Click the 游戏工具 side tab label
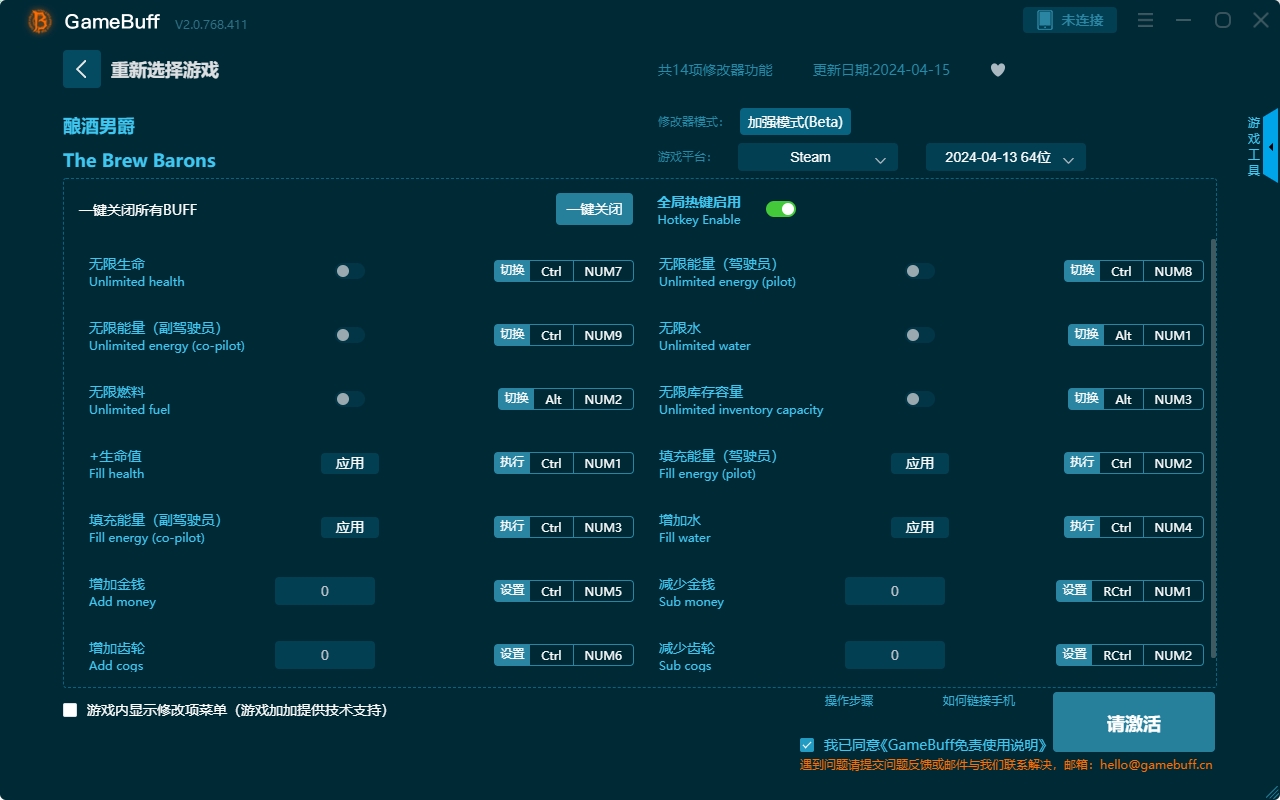Image resolution: width=1280 pixels, height=800 pixels. click(1254, 147)
